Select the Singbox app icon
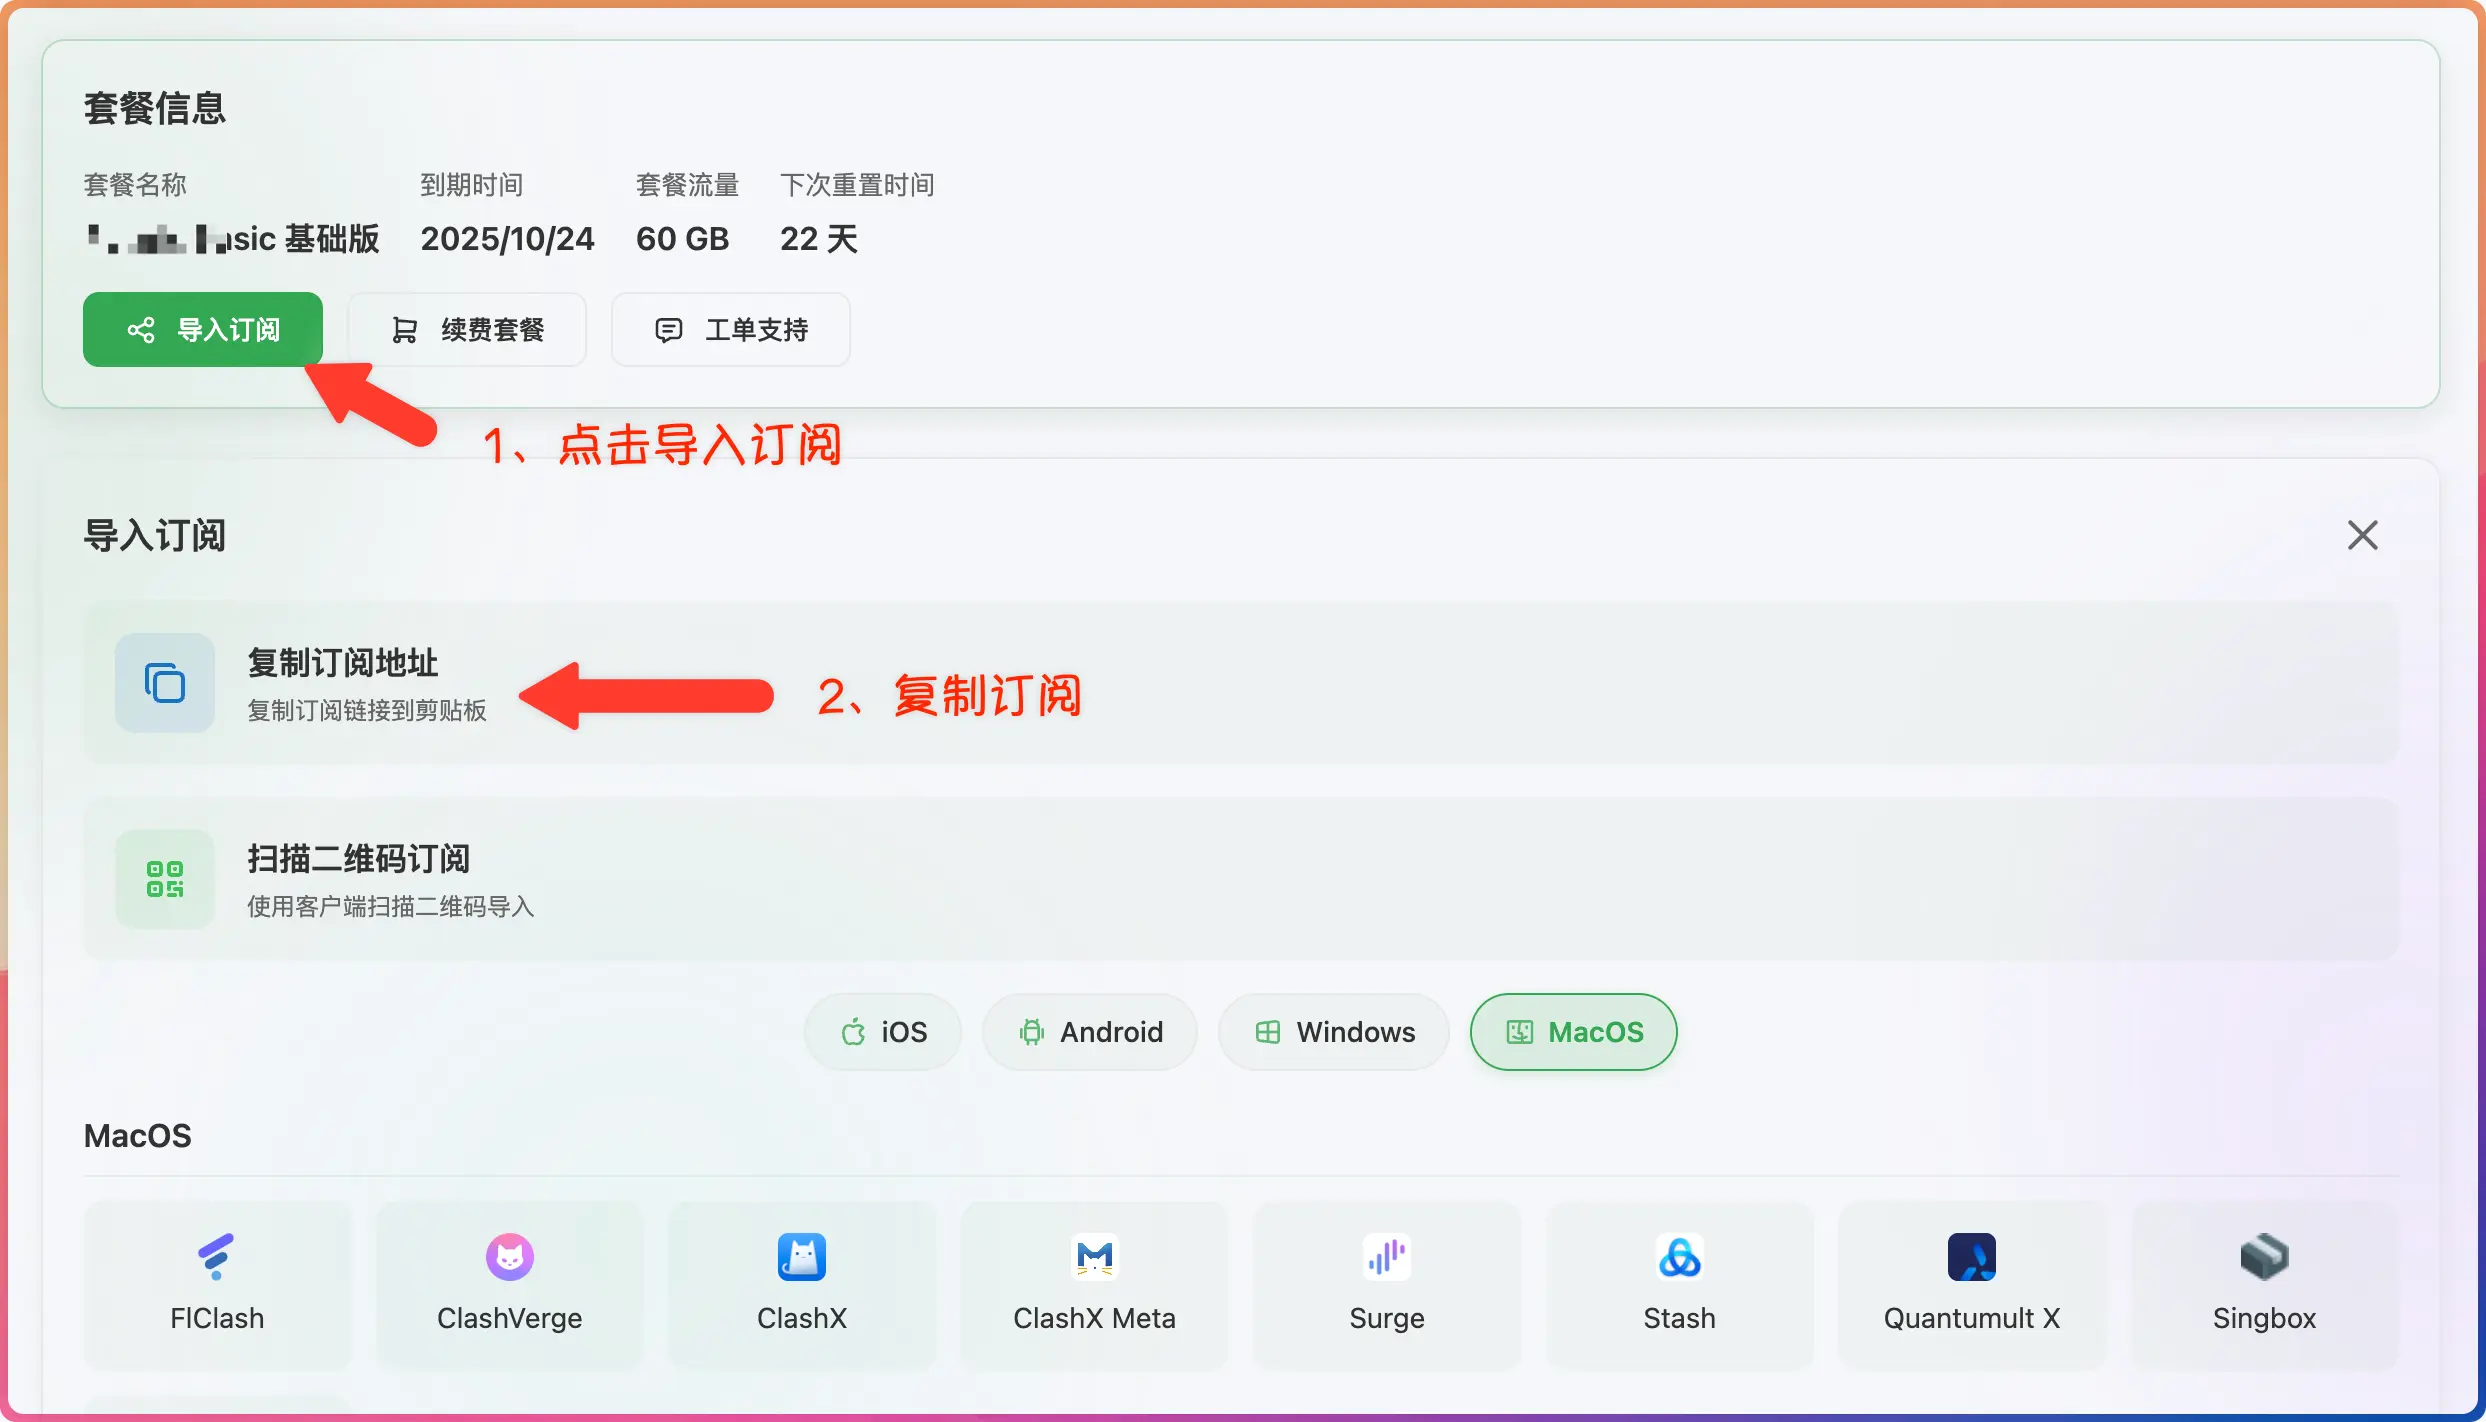The image size is (2486, 1422). point(2264,1258)
